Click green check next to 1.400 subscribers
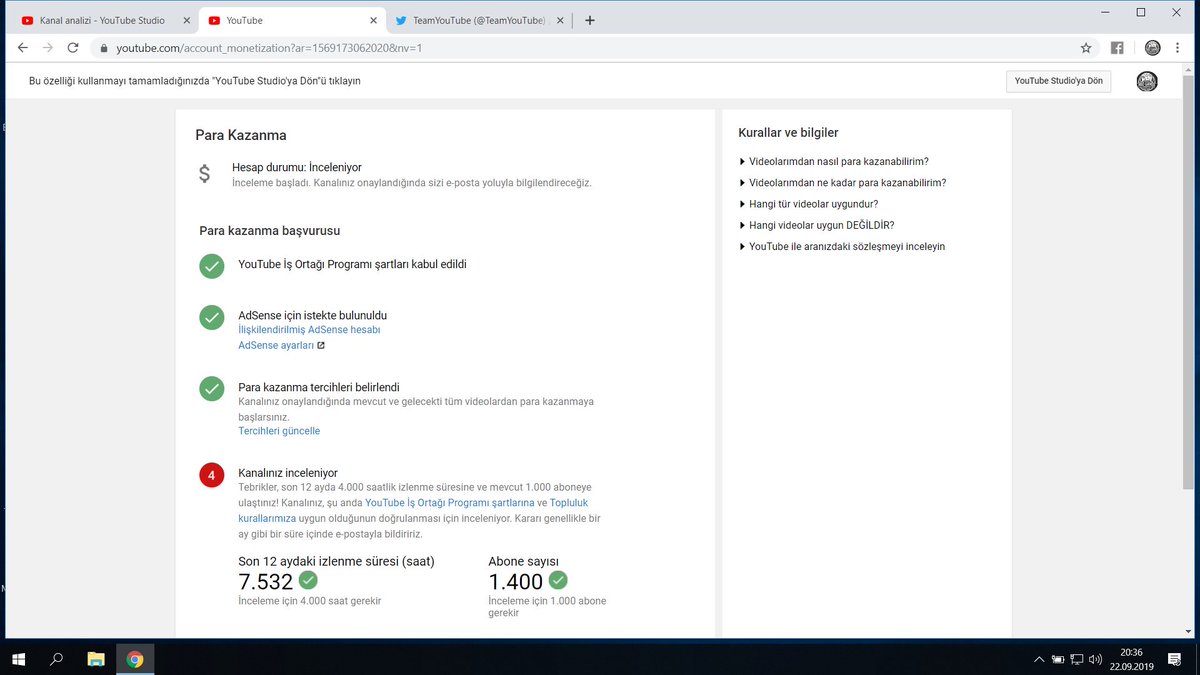This screenshot has height=675, width=1200. (558, 580)
